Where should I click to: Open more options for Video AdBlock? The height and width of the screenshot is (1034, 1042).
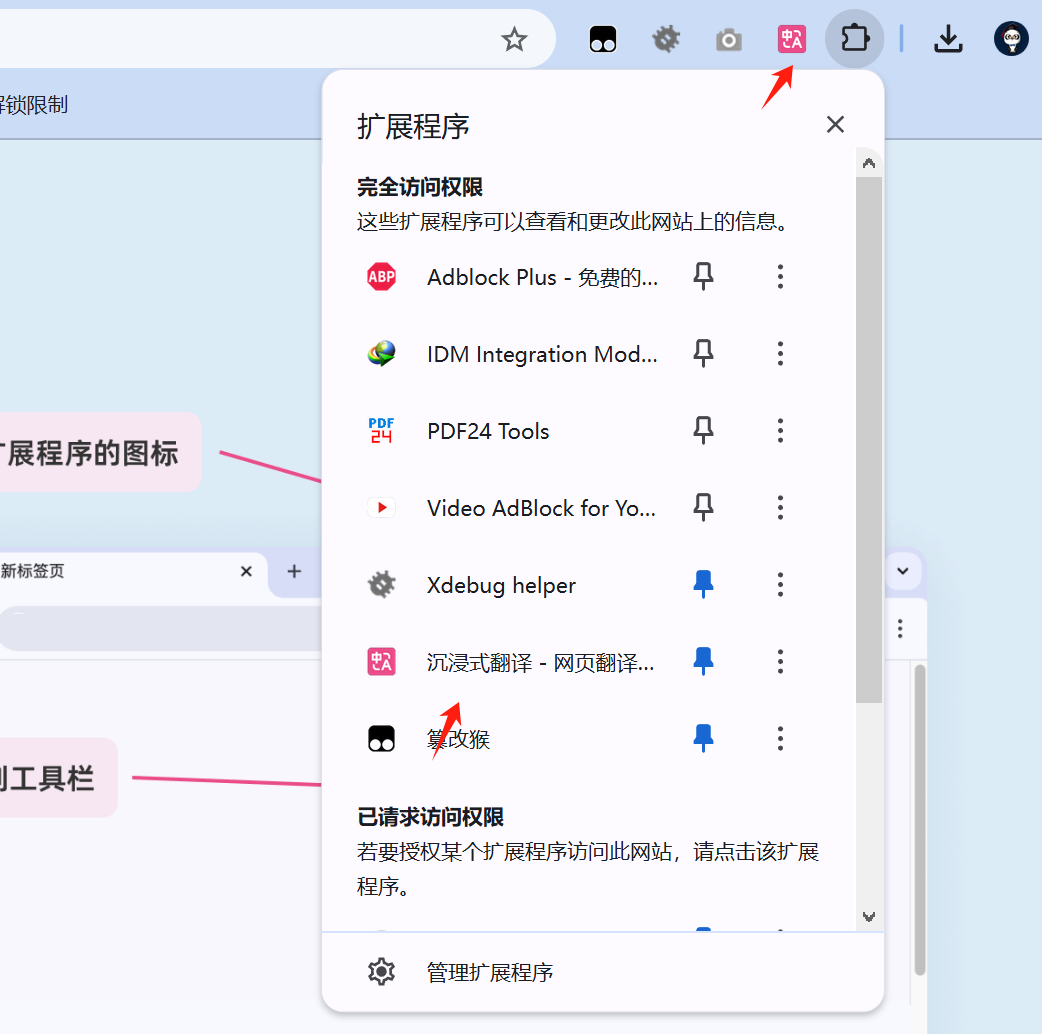pos(780,508)
